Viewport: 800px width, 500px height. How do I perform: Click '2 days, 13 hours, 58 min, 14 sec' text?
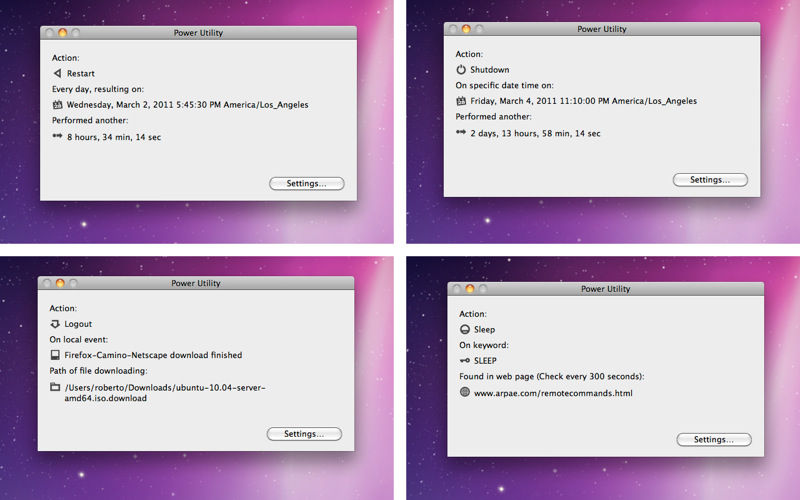point(535,134)
